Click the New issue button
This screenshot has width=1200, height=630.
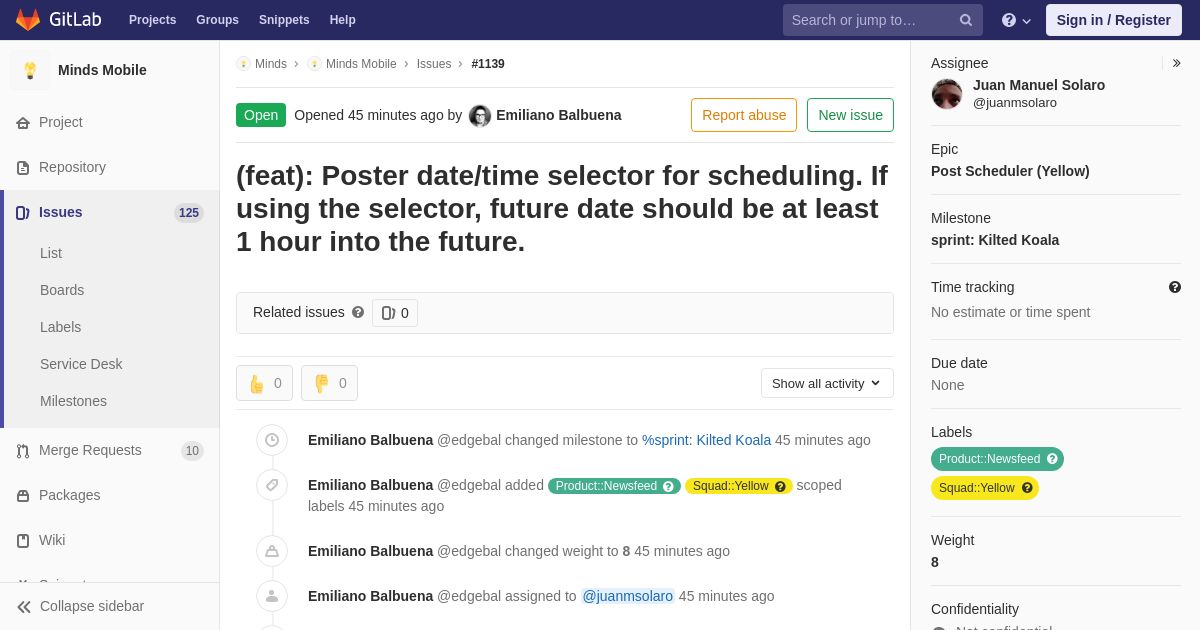tap(850, 115)
